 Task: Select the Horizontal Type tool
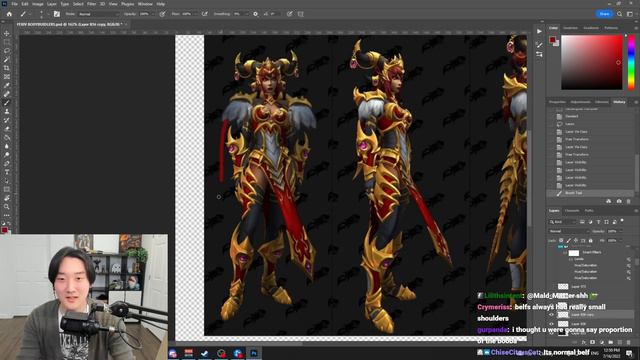[x=7, y=172]
